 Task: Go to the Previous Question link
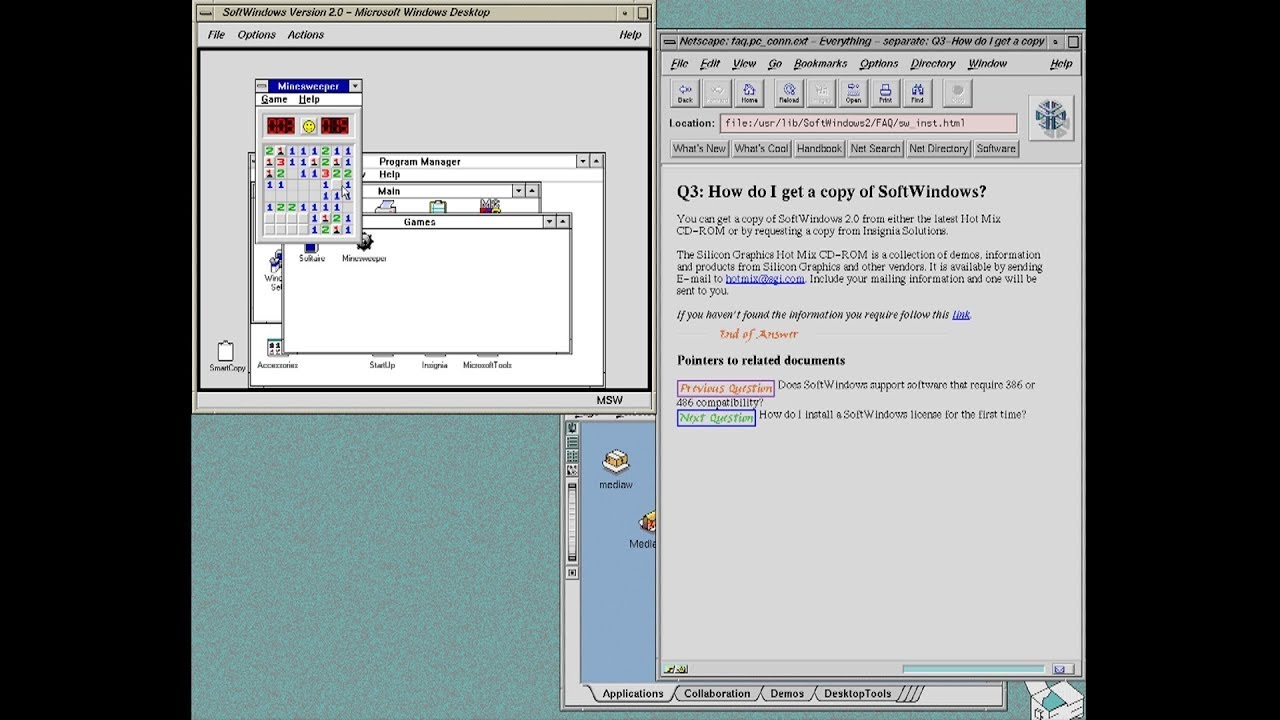click(x=726, y=388)
